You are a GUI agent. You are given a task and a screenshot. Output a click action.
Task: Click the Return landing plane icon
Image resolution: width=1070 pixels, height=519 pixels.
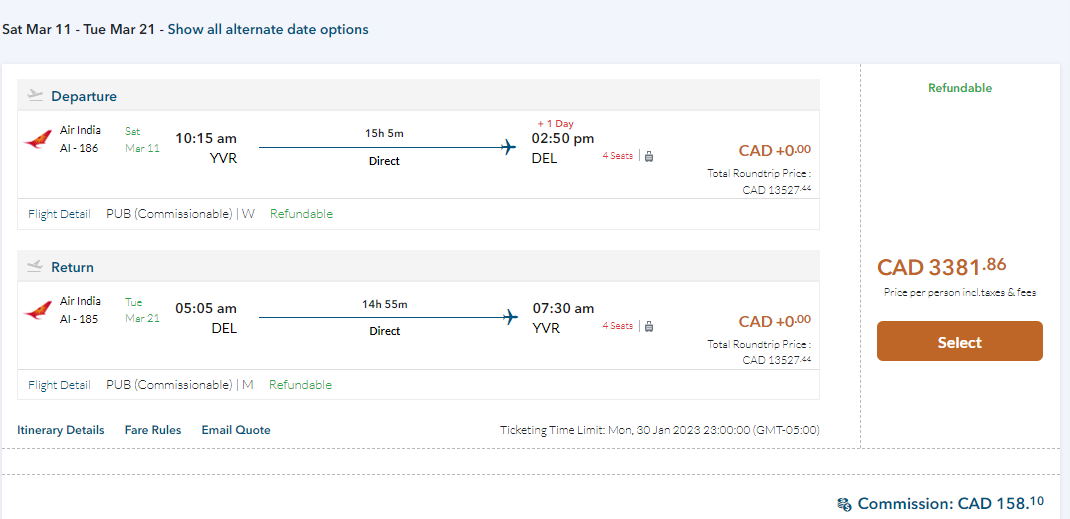click(36, 267)
